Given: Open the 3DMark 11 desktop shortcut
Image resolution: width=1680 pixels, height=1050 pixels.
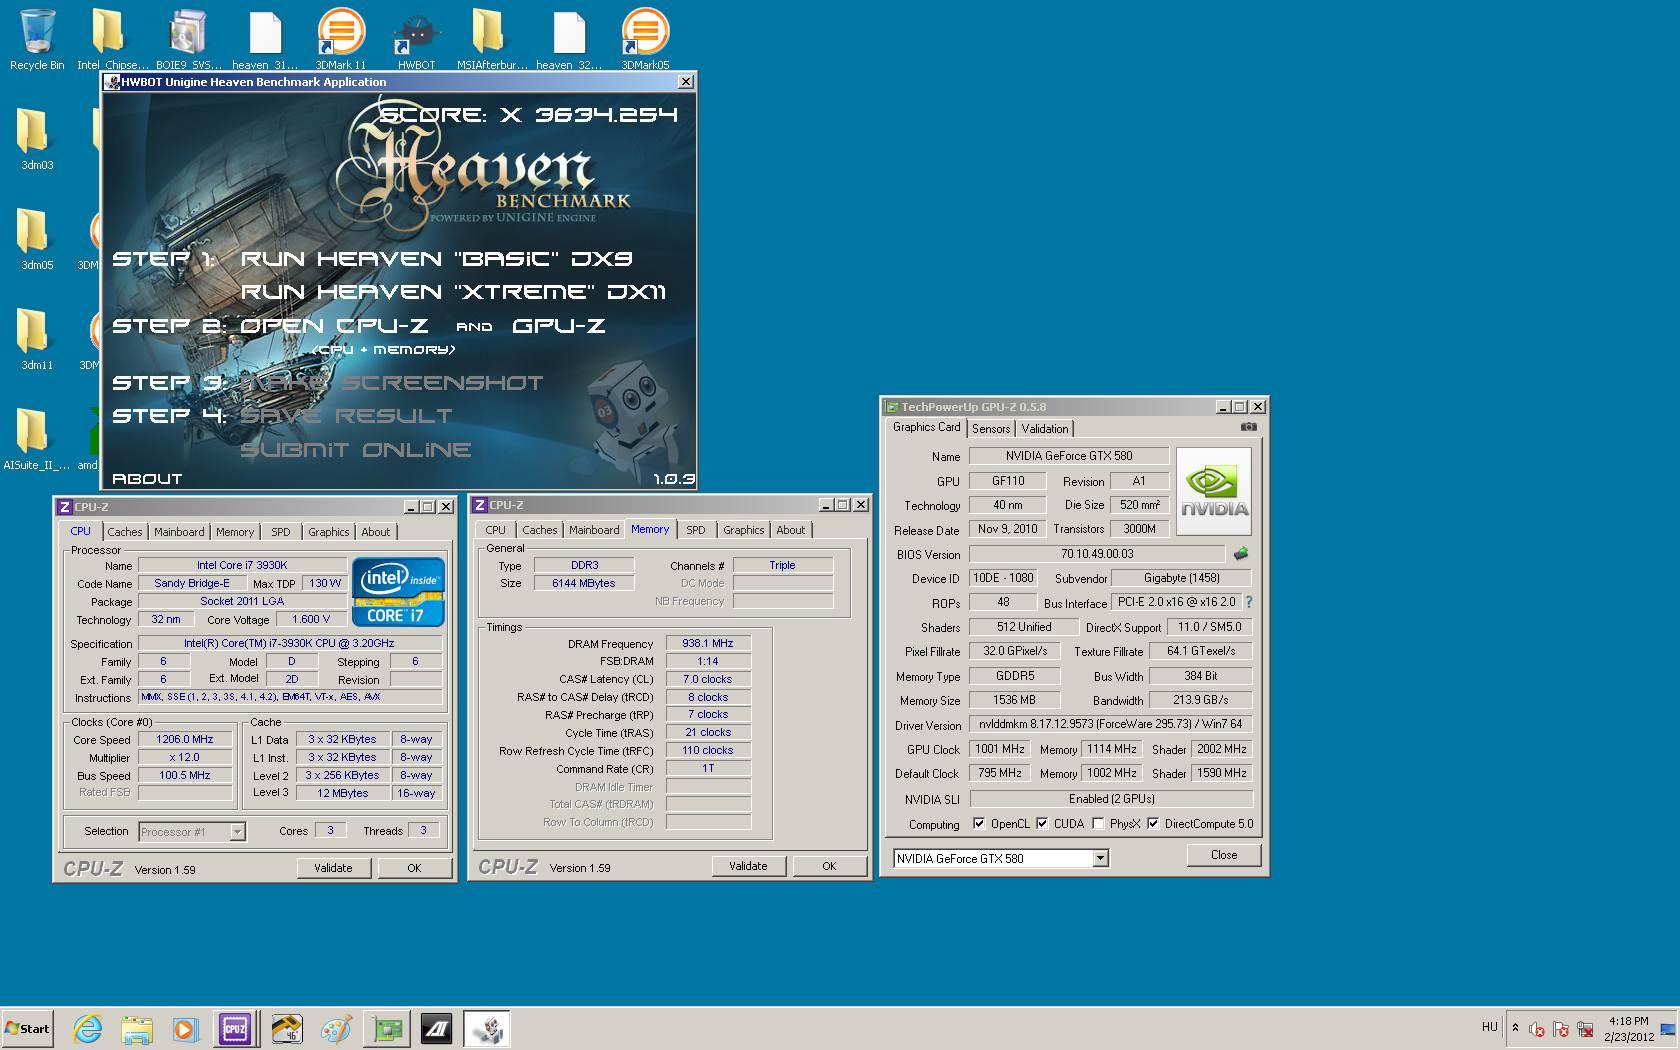Looking at the screenshot, I should pyautogui.click(x=341, y=38).
